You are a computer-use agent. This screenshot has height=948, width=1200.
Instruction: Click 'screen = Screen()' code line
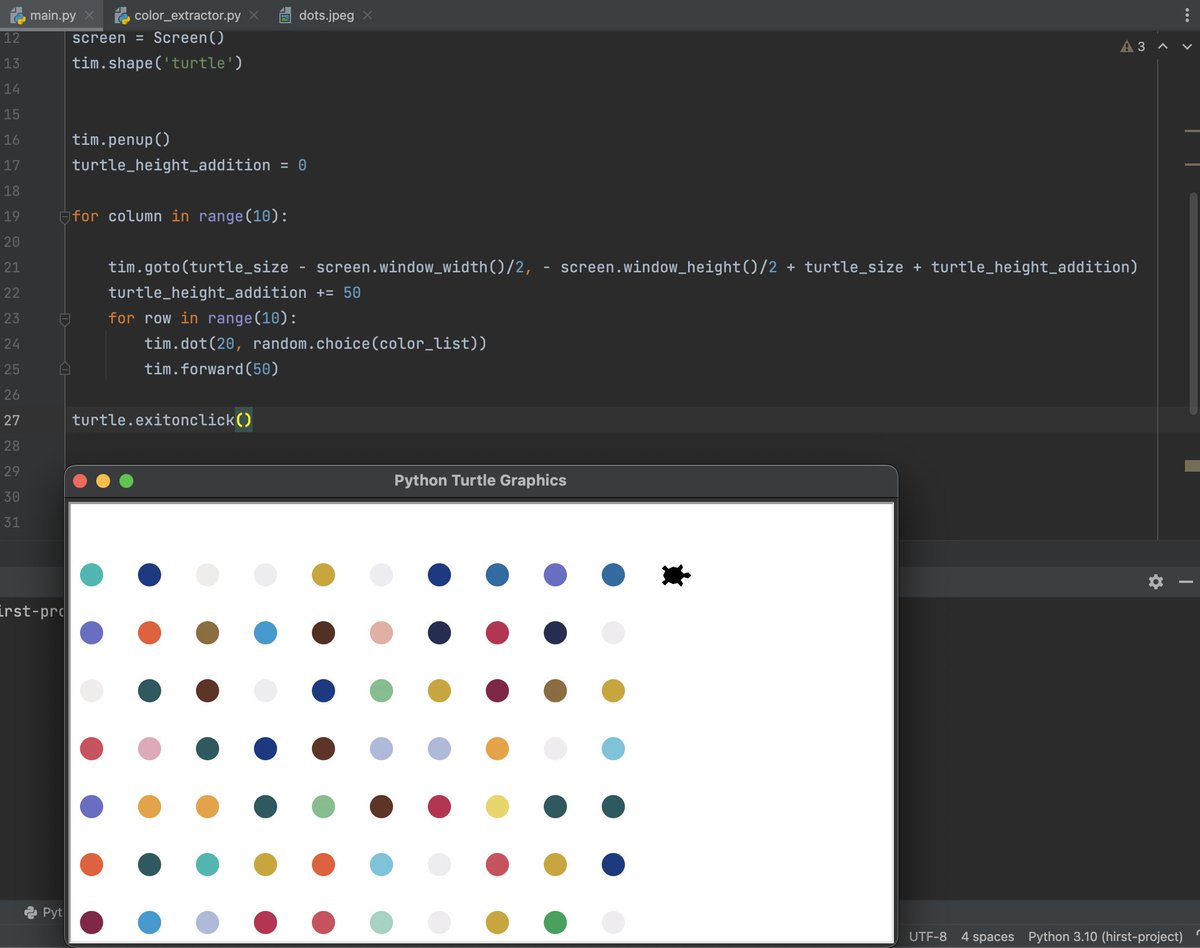[148, 38]
